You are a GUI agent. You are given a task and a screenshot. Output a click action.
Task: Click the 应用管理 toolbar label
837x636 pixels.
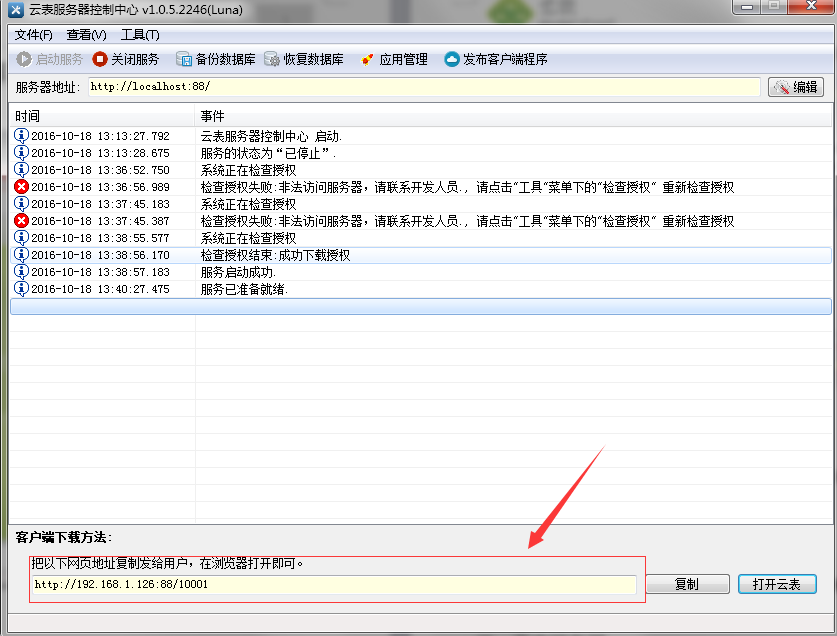[x=404, y=59]
